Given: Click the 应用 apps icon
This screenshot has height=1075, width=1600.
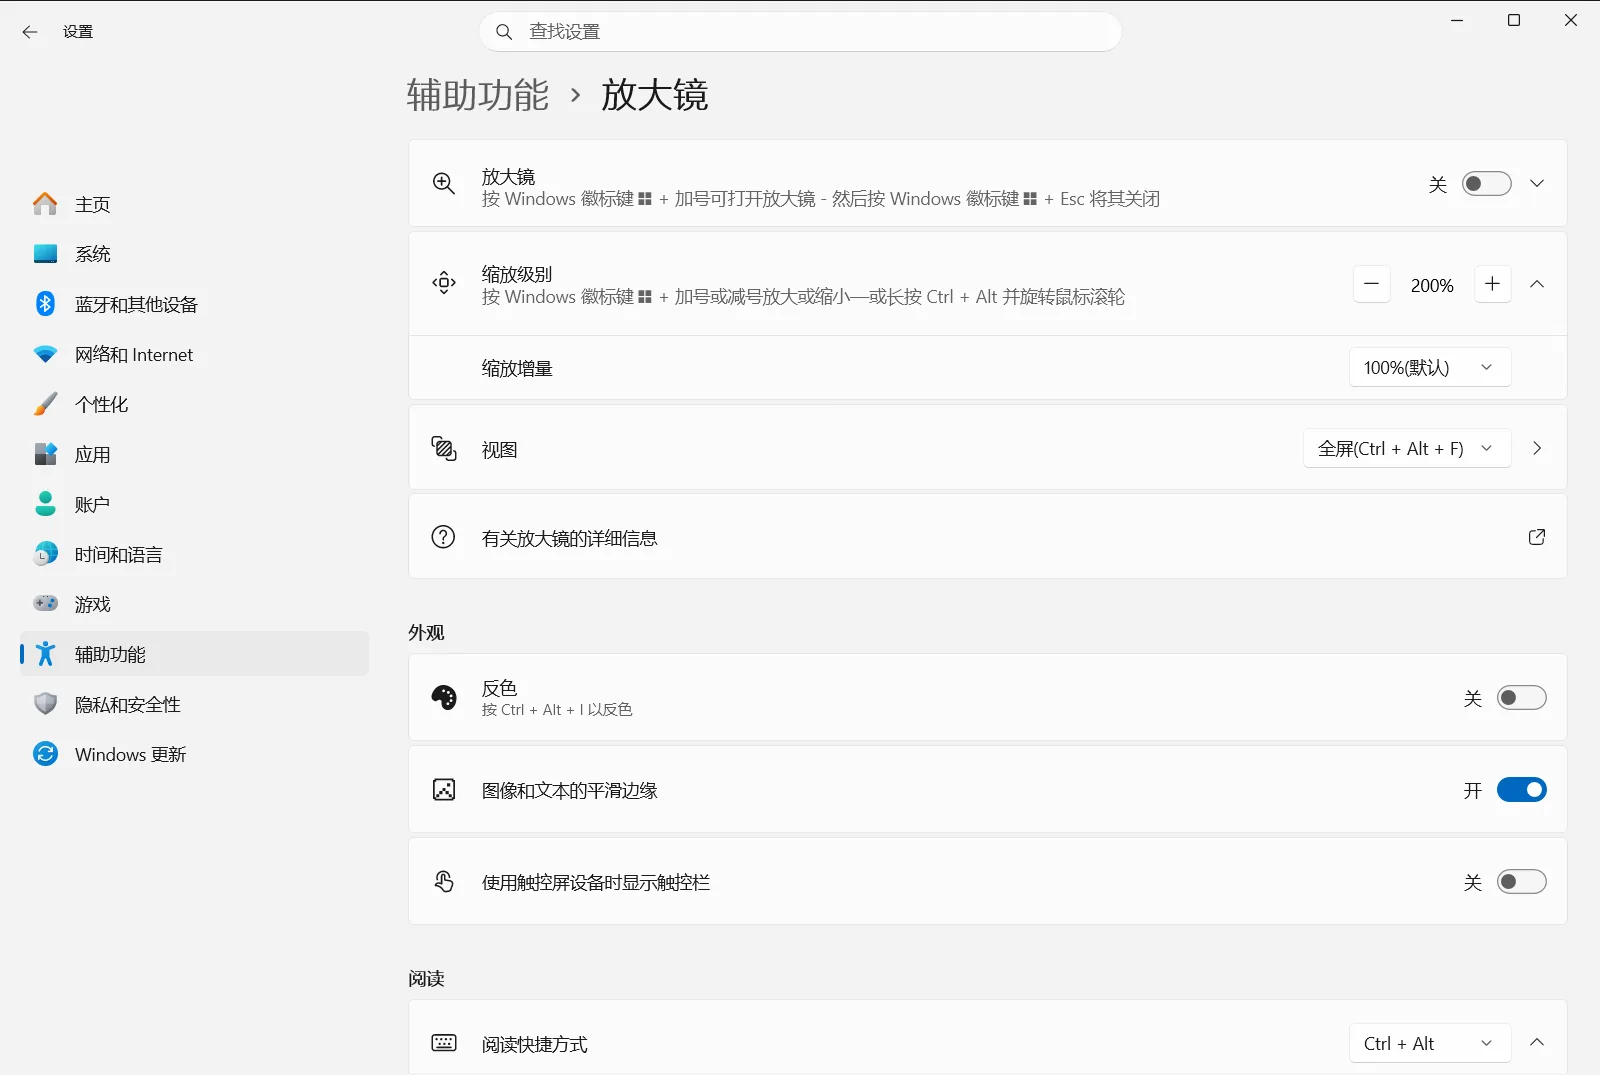Looking at the screenshot, I should coord(45,454).
